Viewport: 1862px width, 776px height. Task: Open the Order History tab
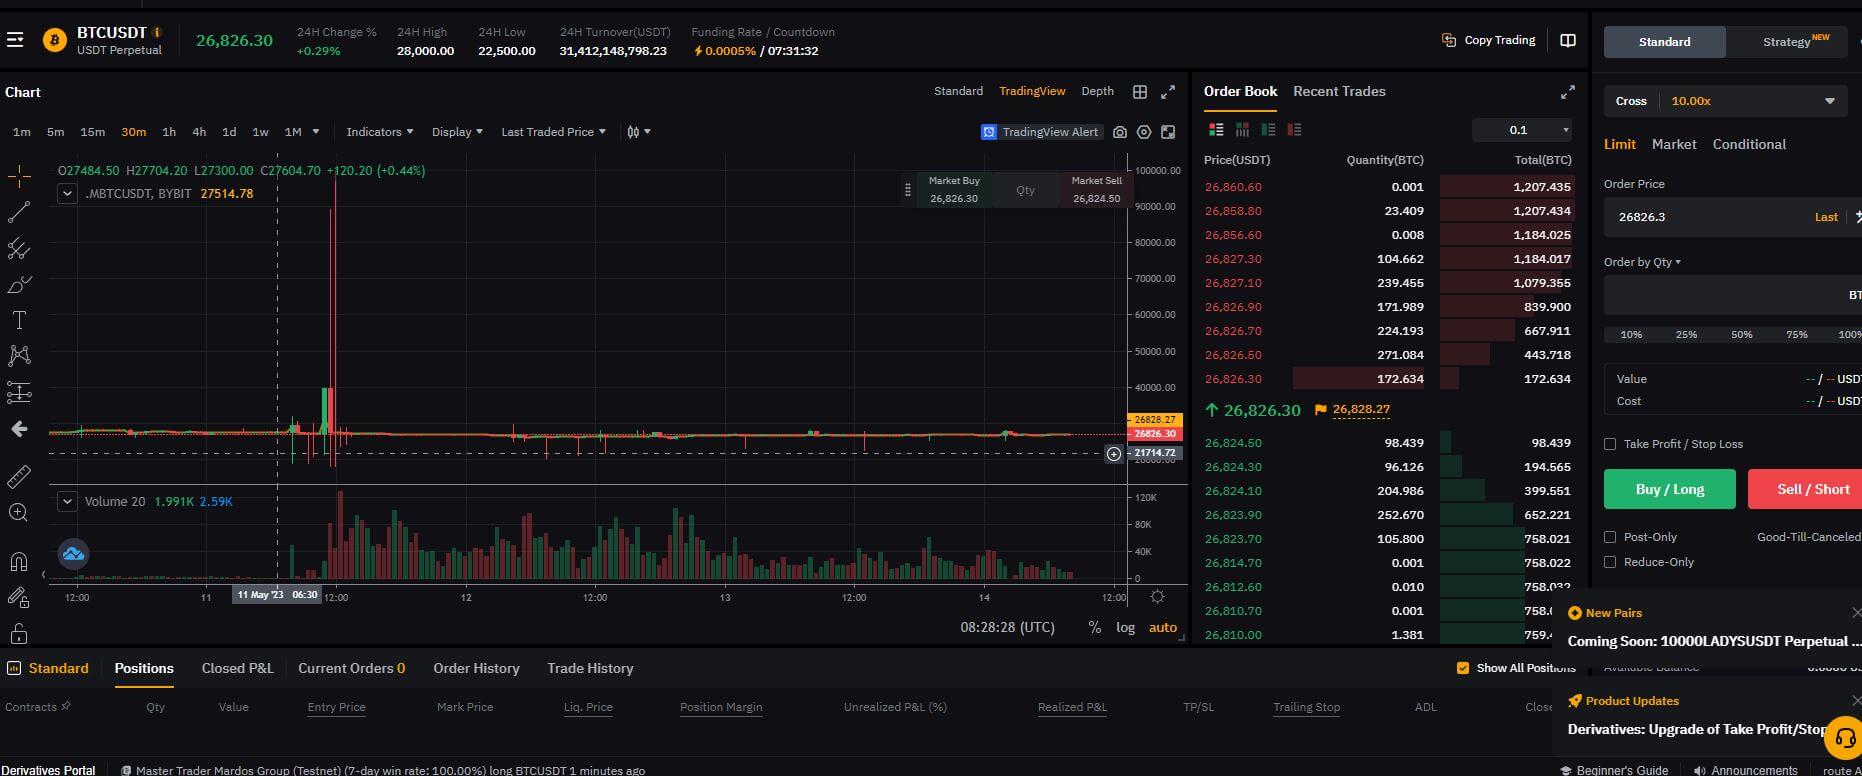pyautogui.click(x=476, y=668)
